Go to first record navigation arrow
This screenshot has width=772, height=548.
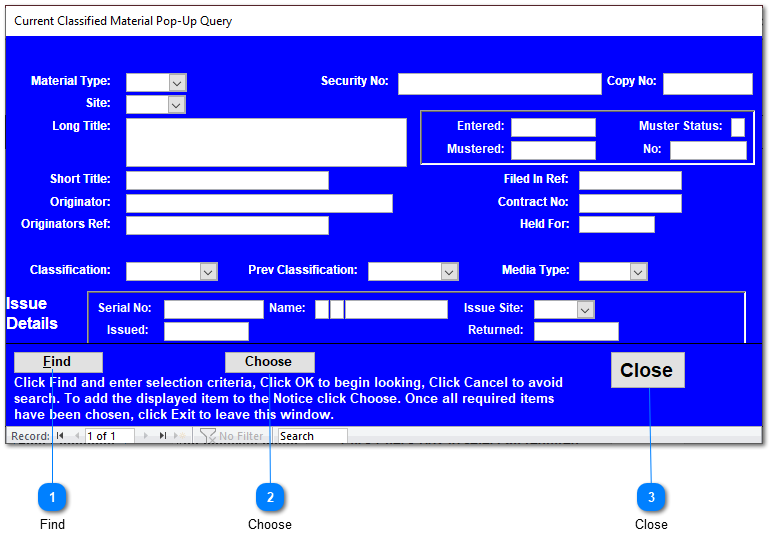coord(60,436)
